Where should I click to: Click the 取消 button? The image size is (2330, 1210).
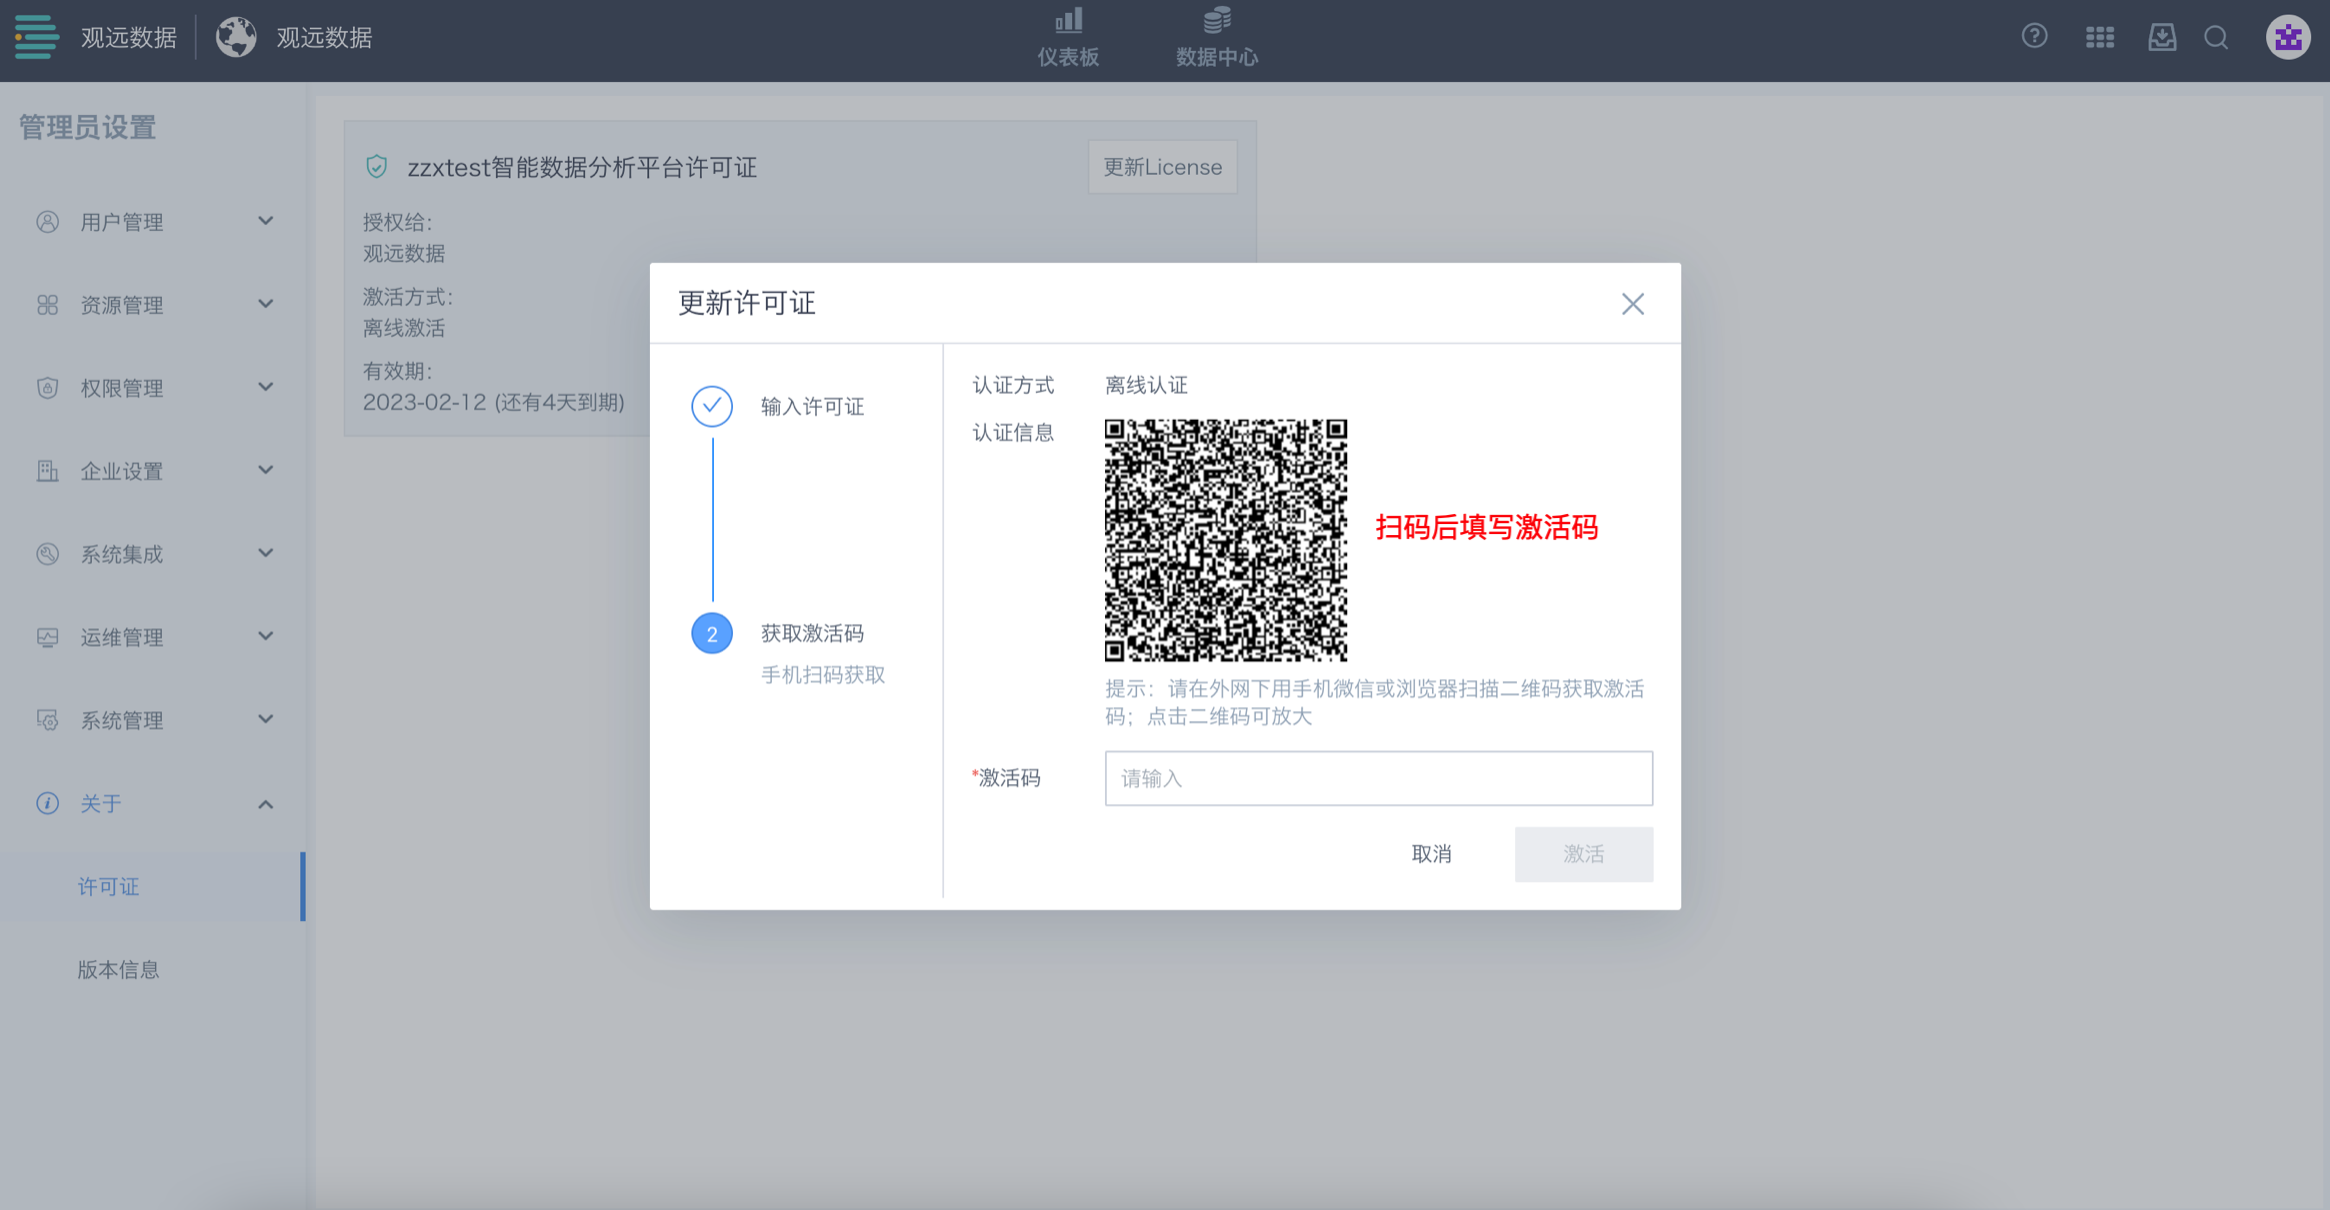[x=1431, y=854]
